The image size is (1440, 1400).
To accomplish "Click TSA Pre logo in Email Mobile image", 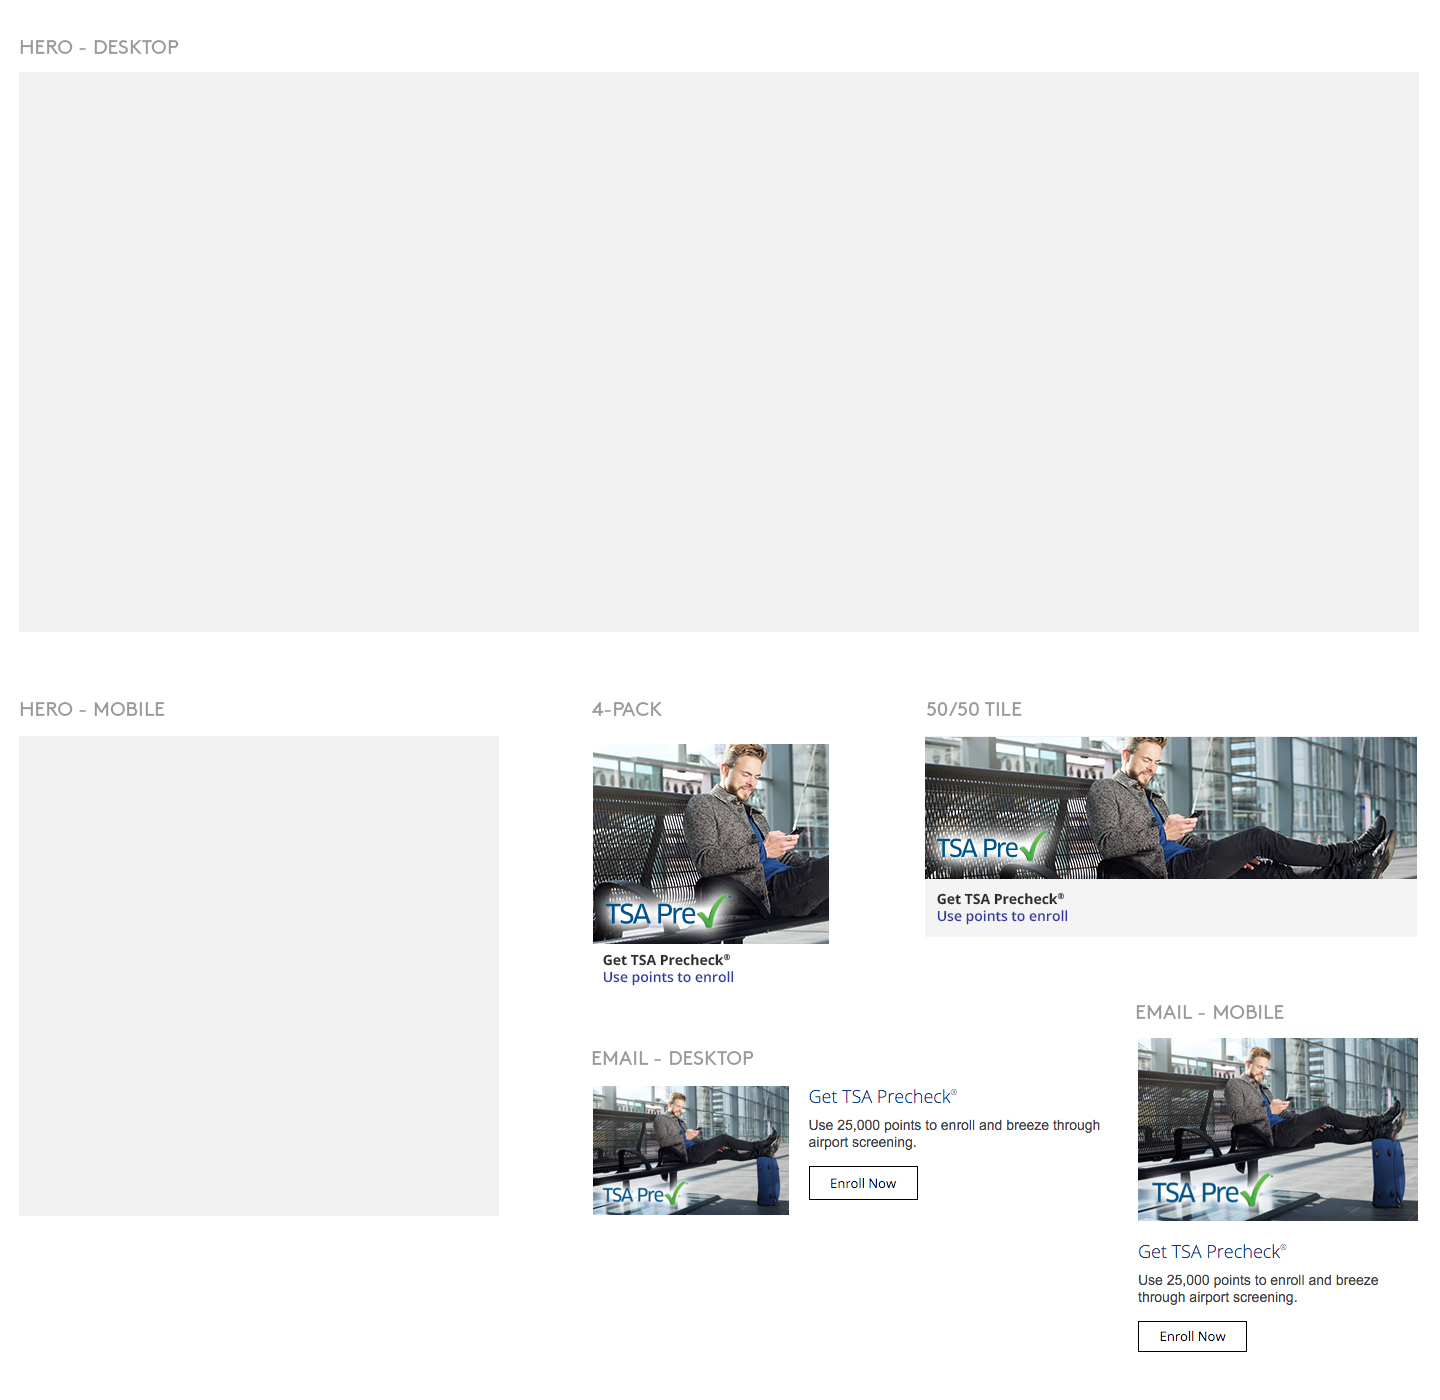I will pyautogui.click(x=1209, y=1192).
